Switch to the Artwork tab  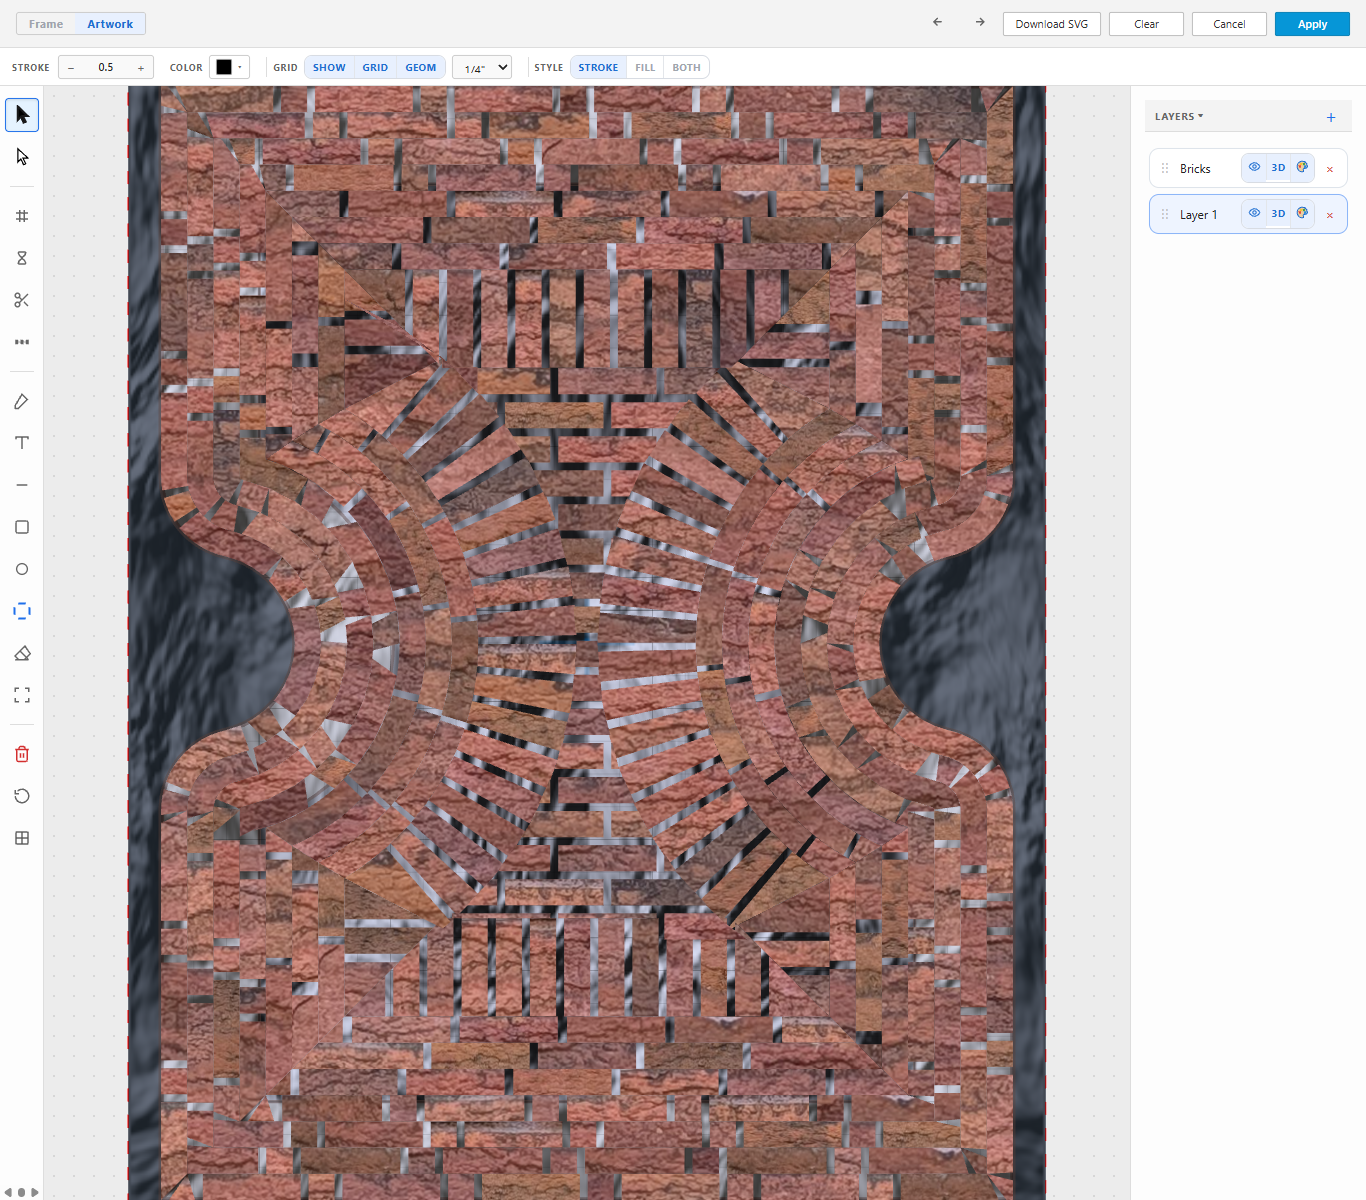[x=110, y=24]
